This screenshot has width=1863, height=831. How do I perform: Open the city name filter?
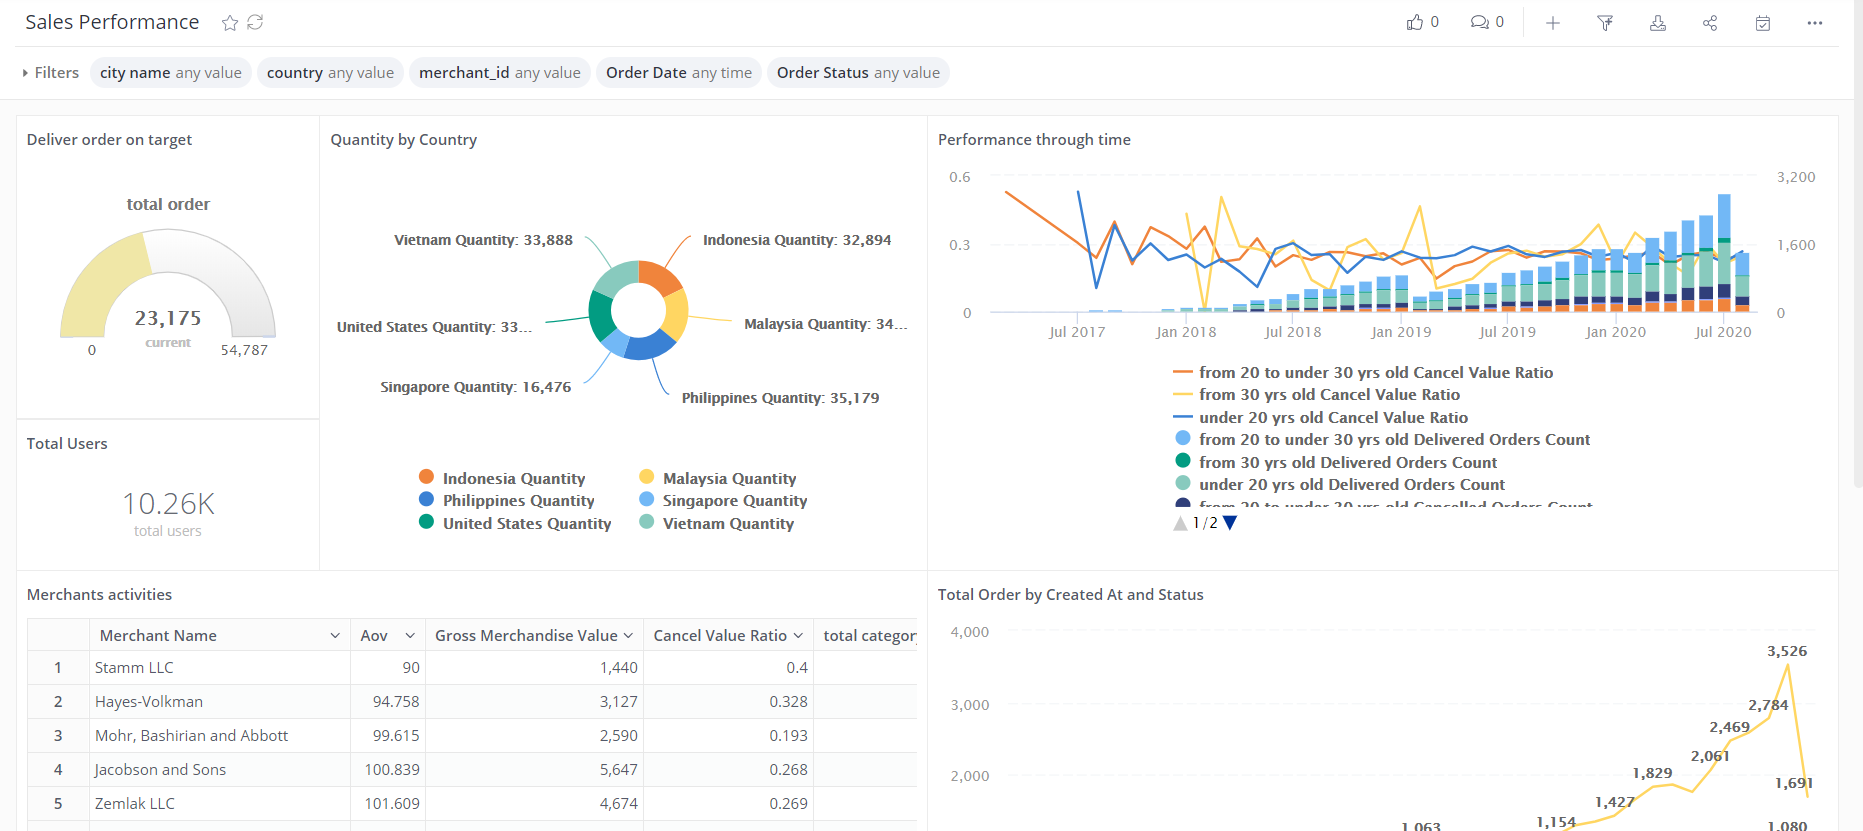[x=170, y=73]
